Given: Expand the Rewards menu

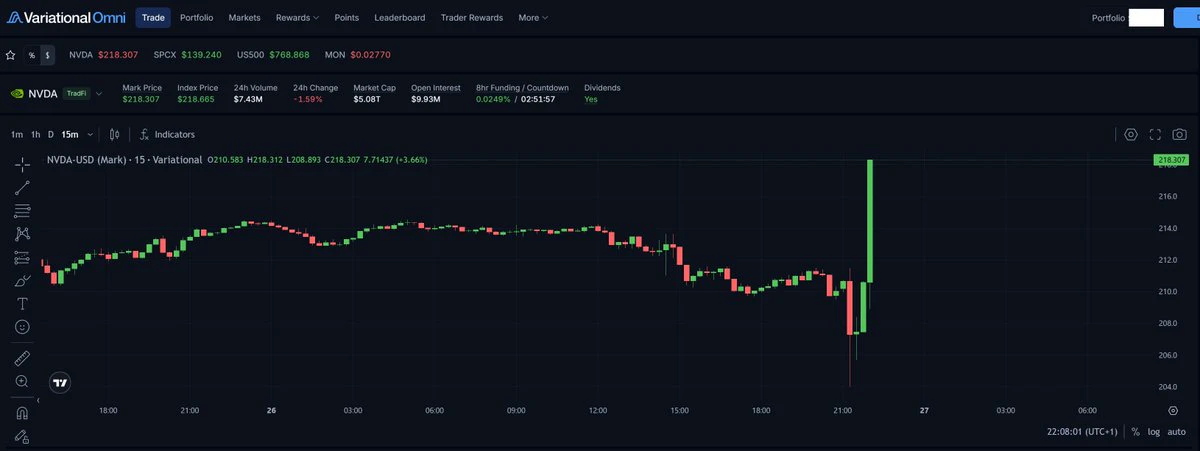Looking at the screenshot, I should 298,17.
